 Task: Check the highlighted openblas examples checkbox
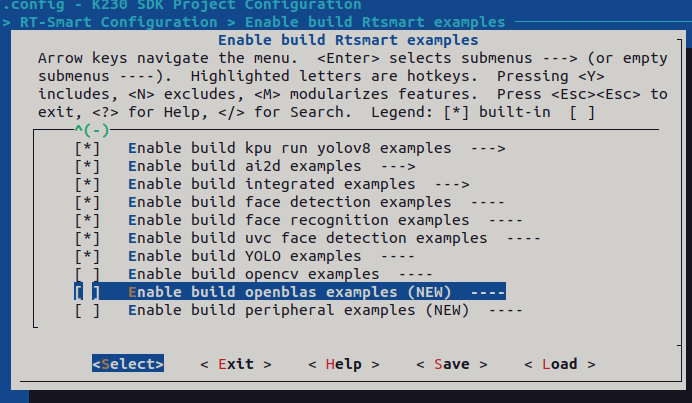[87, 292]
